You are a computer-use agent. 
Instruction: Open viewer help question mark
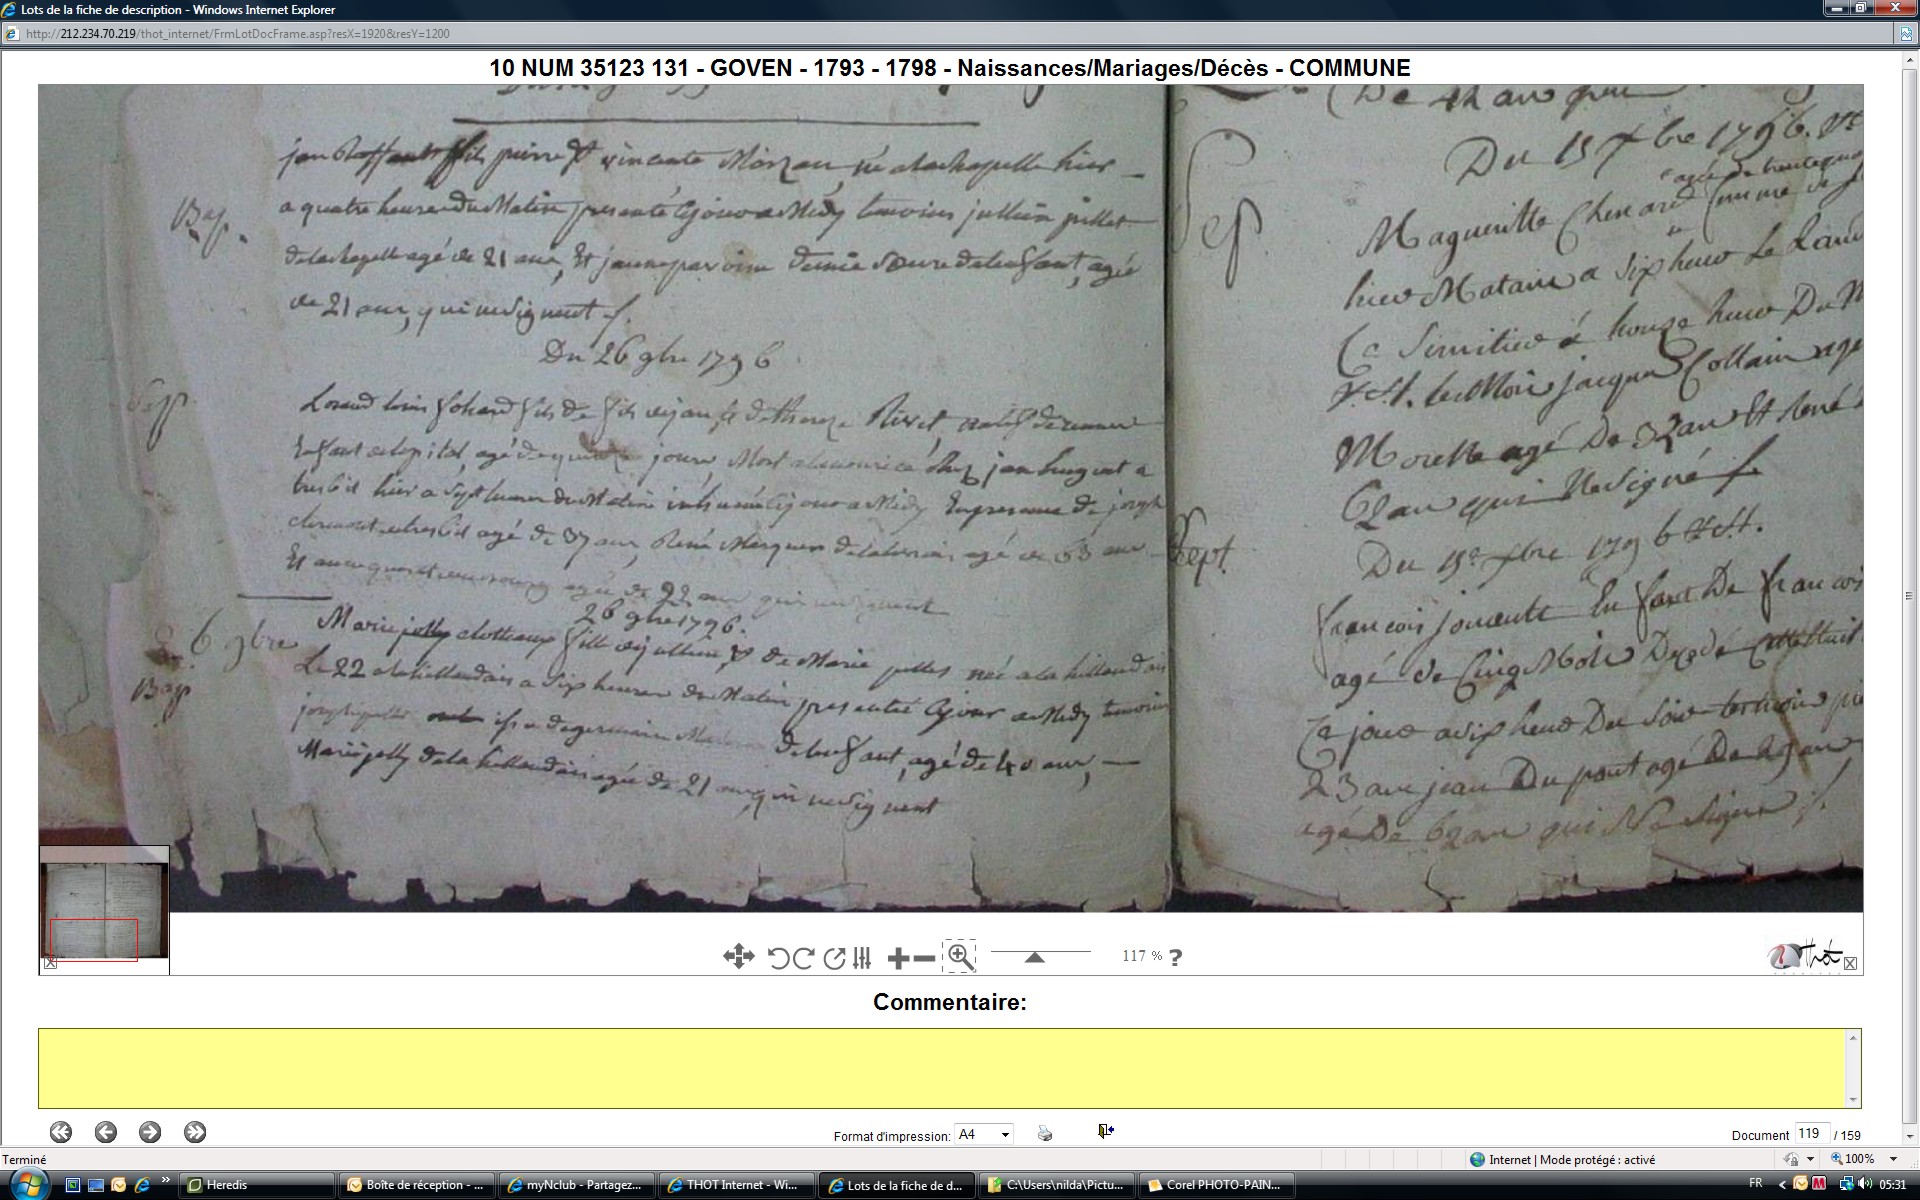1176,957
